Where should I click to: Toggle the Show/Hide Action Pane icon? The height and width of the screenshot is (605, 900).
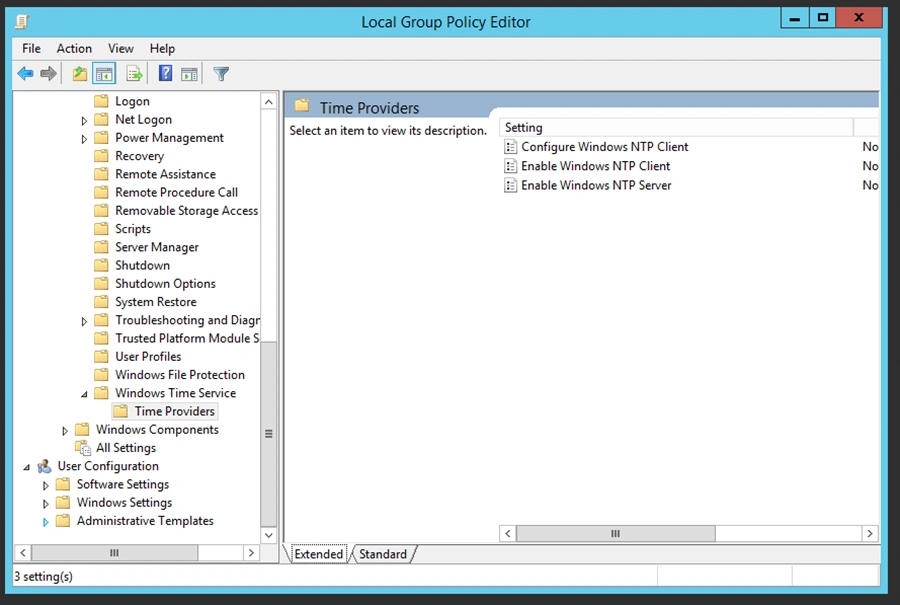coord(189,73)
